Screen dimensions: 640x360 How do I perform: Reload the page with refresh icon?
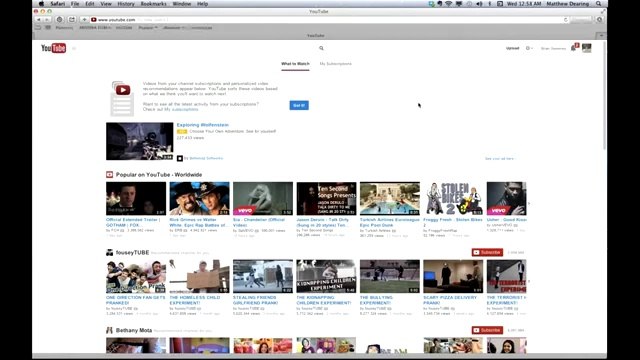566,20
